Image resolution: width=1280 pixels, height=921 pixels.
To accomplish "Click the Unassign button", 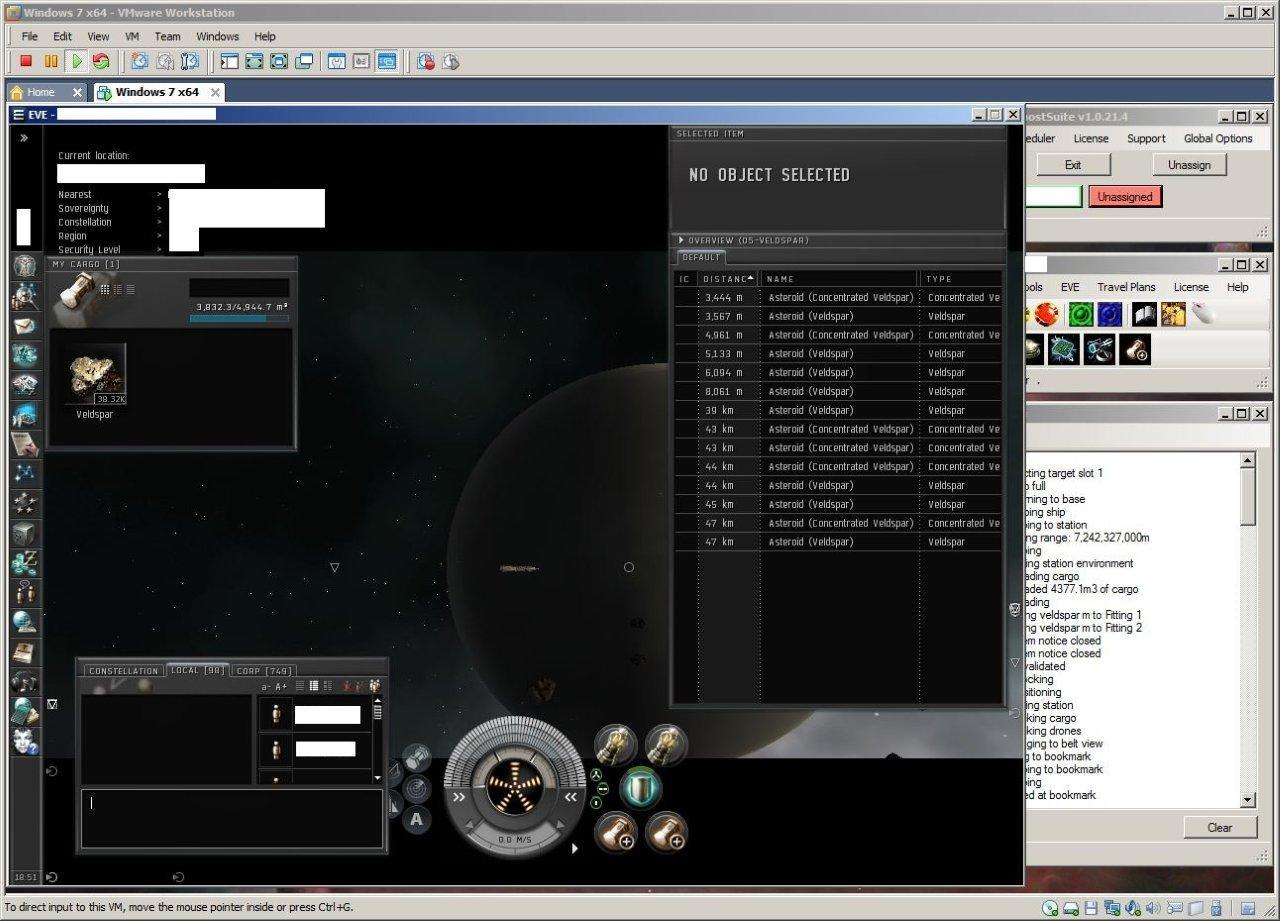I will click(x=1189, y=165).
